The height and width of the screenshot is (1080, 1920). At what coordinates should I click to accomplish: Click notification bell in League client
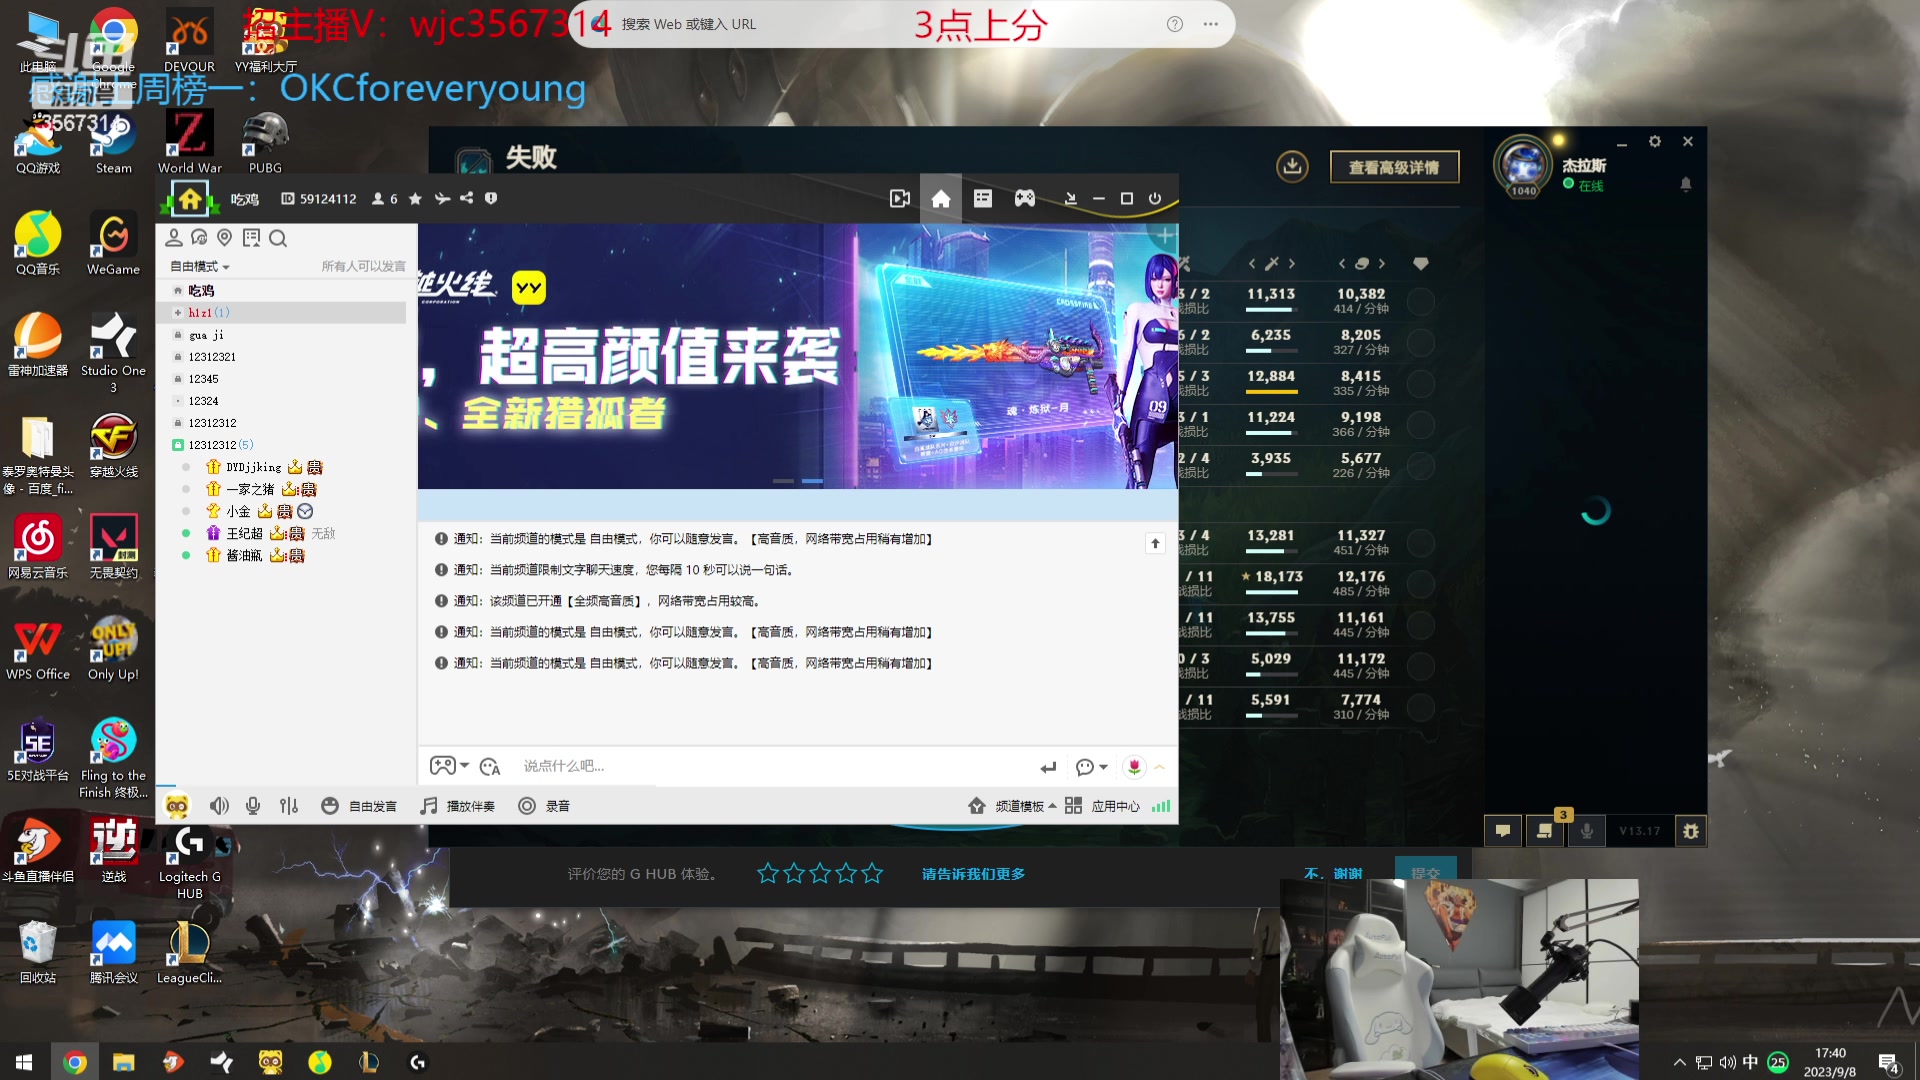1686,184
